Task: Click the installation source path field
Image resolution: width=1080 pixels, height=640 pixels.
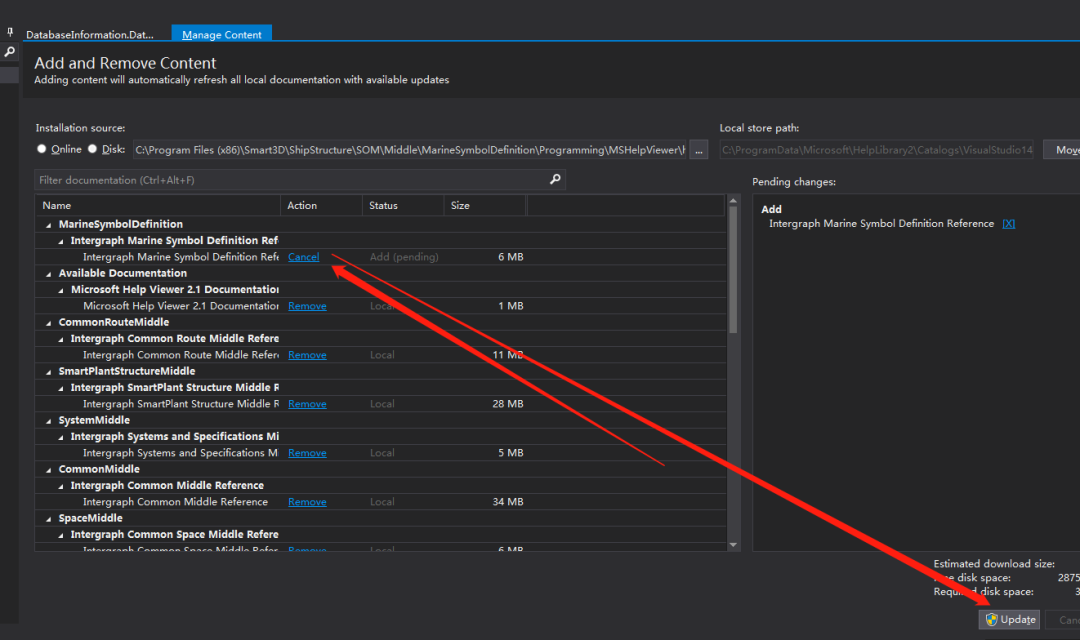Action: 410,149
